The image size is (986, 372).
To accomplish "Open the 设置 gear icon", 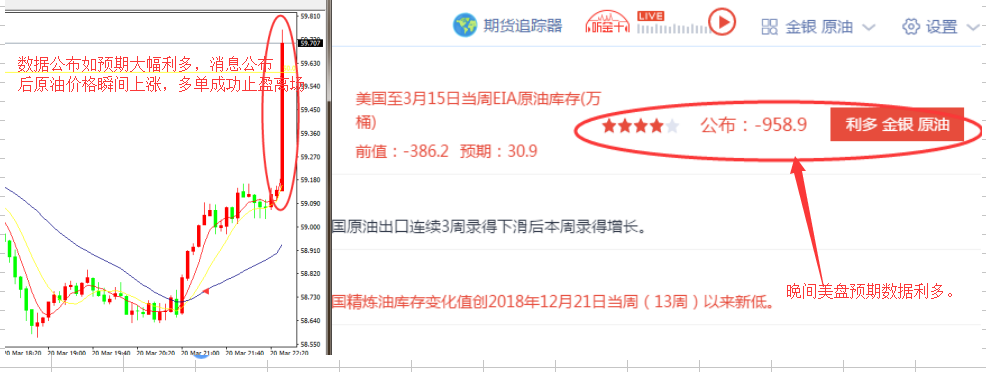I will click(x=911, y=26).
